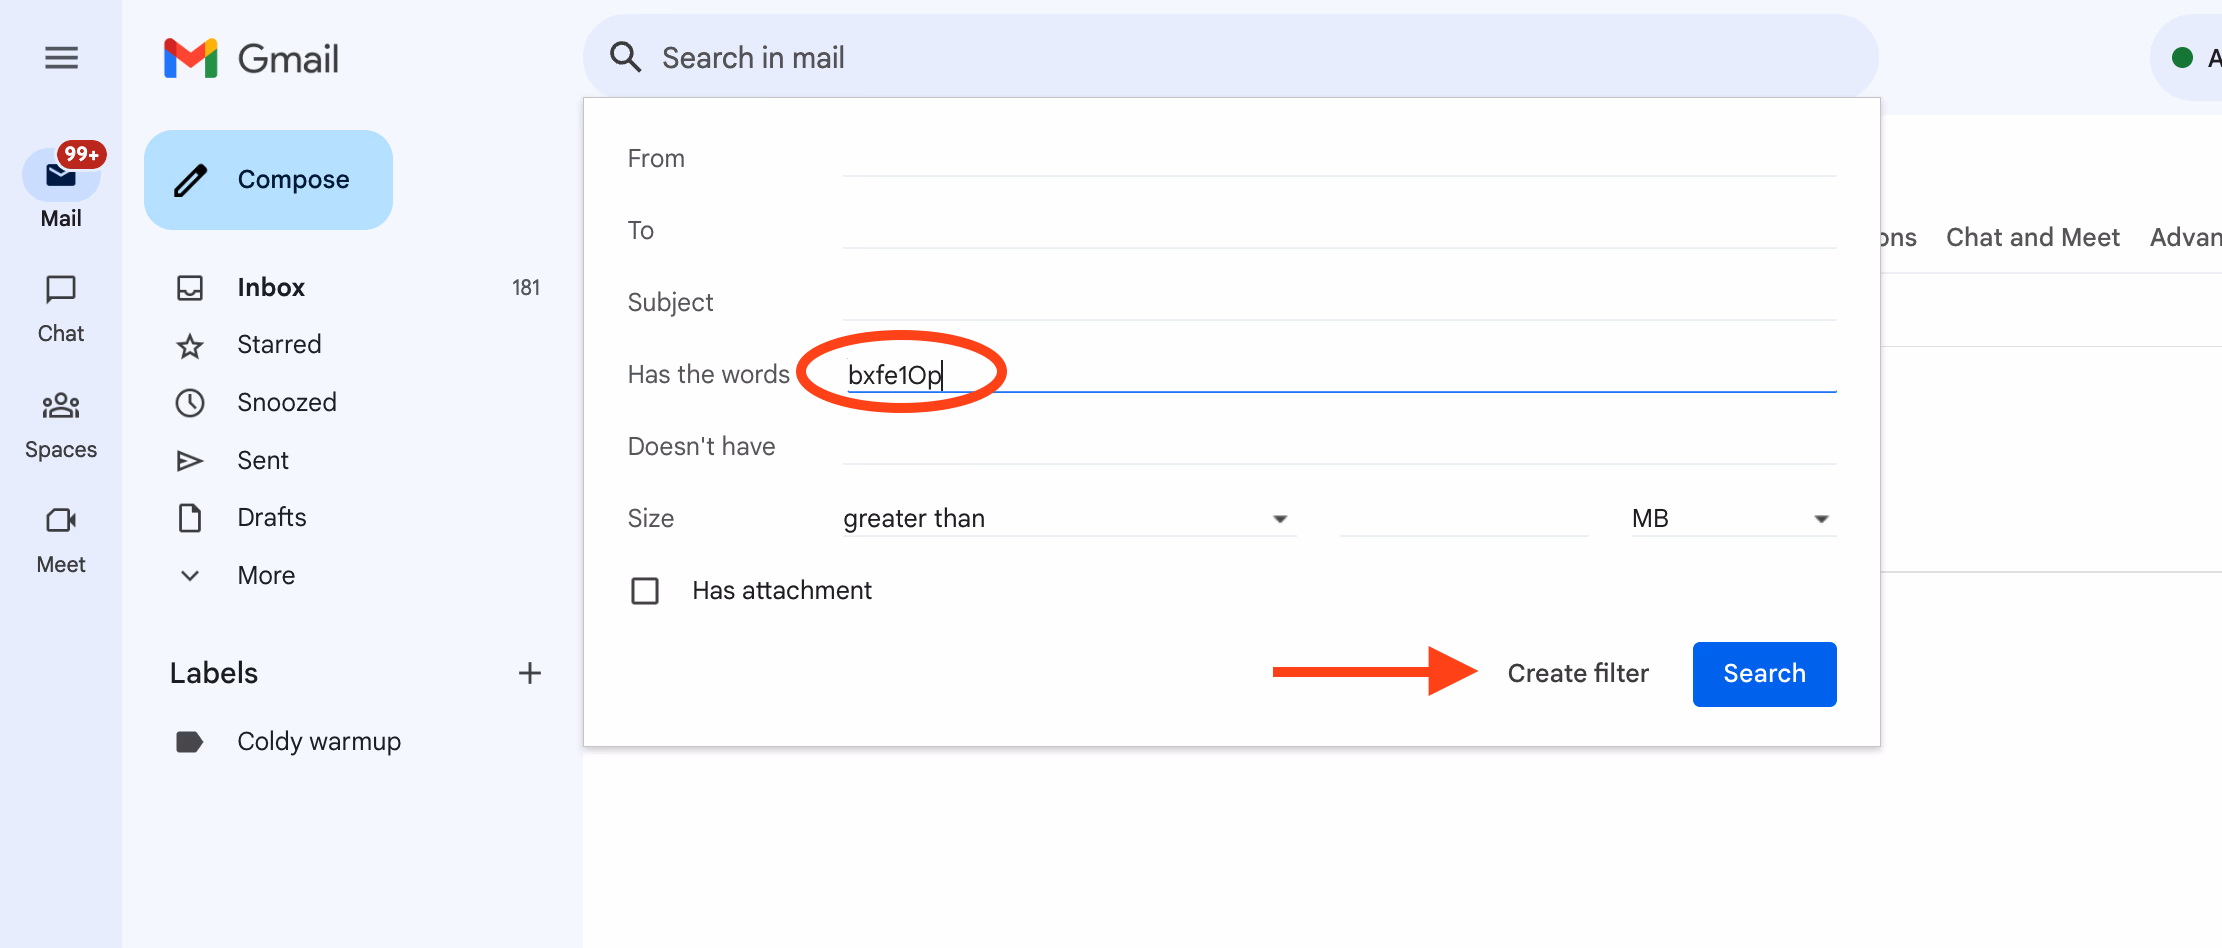The width and height of the screenshot is (2222, 948).
Task: Open the Inbox folder
Action: coord(271,288)
